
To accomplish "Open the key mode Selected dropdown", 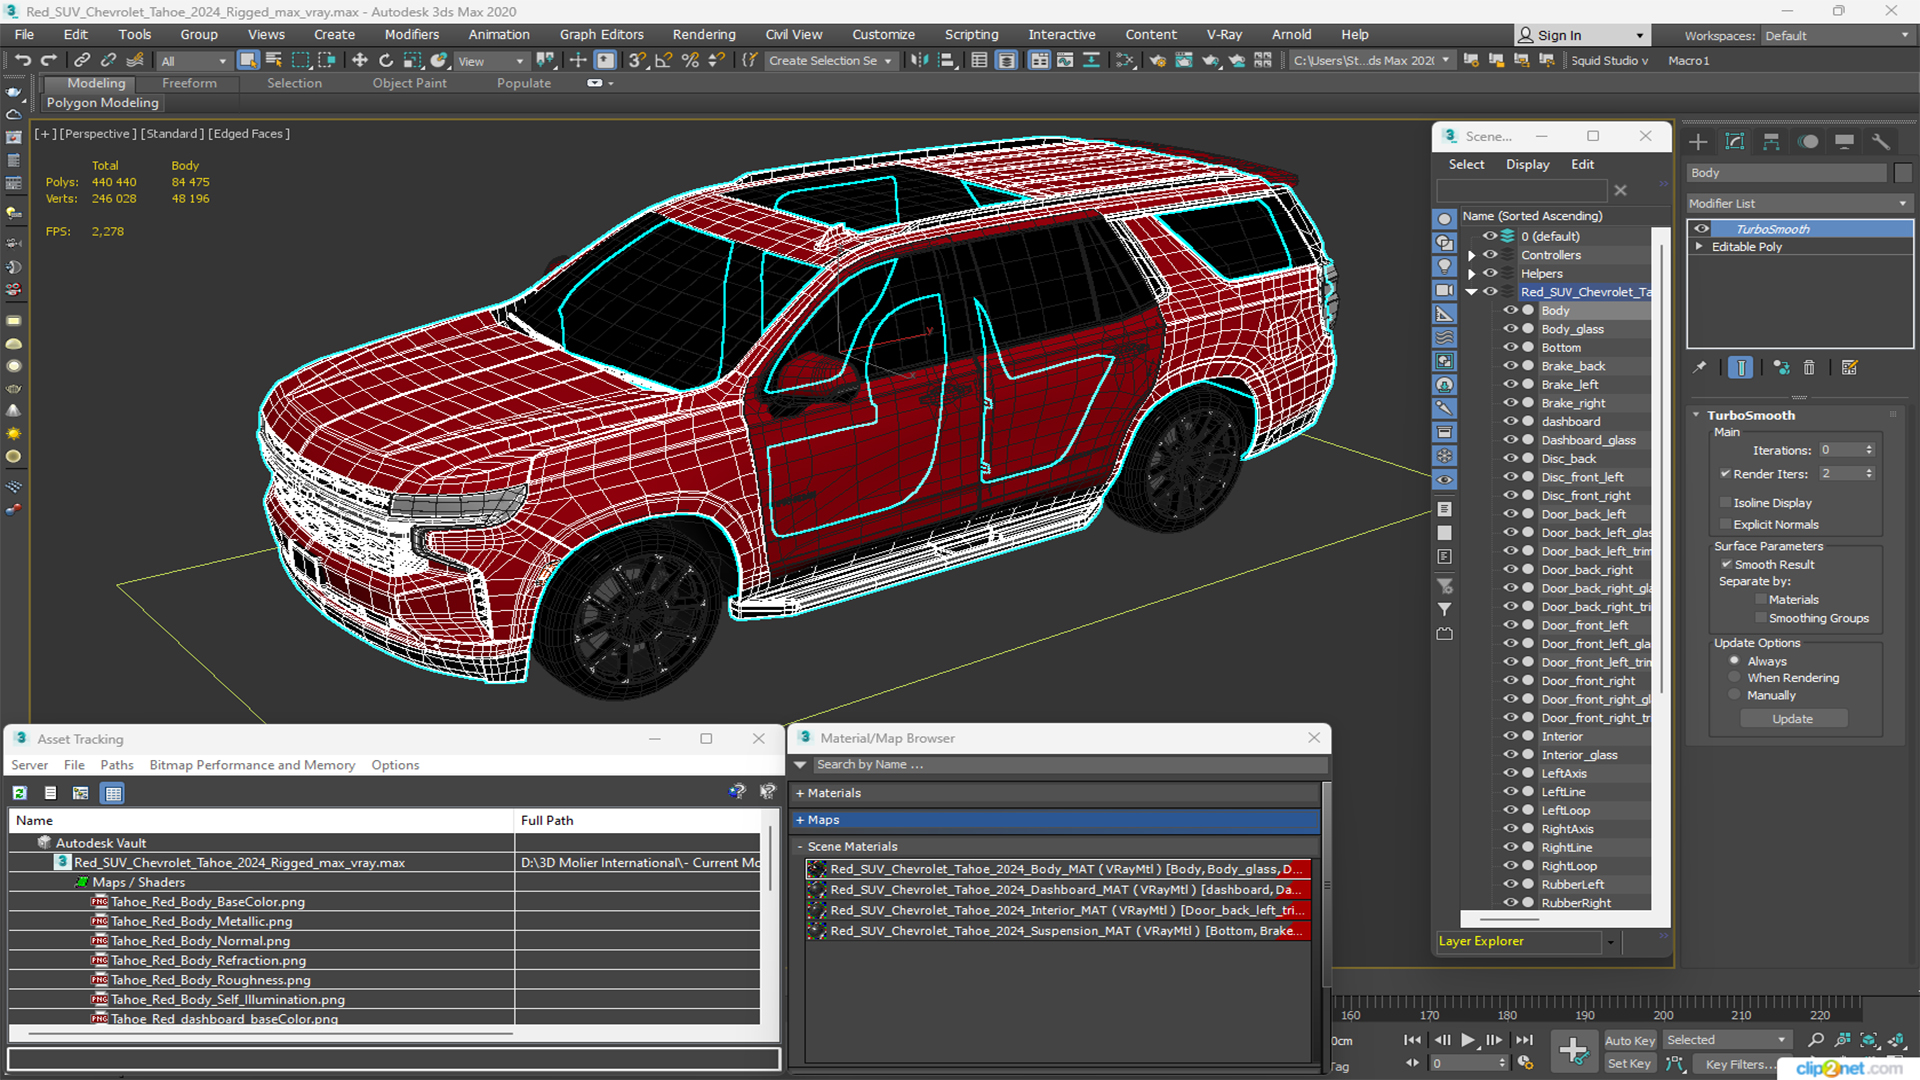I will [x=1726, y=1040].
